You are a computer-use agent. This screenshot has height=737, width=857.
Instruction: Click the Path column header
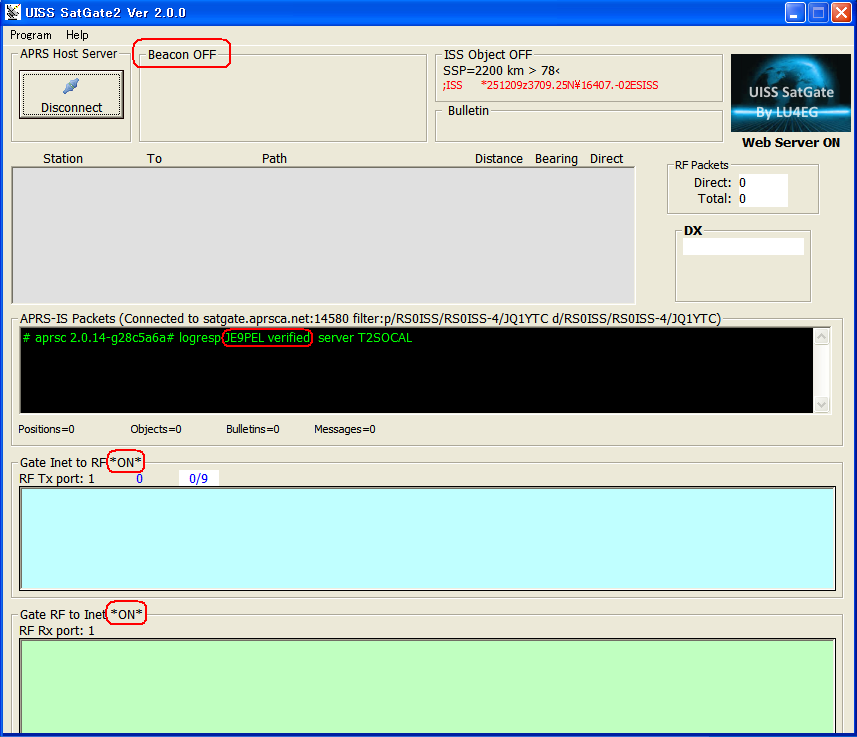point(274,159)
